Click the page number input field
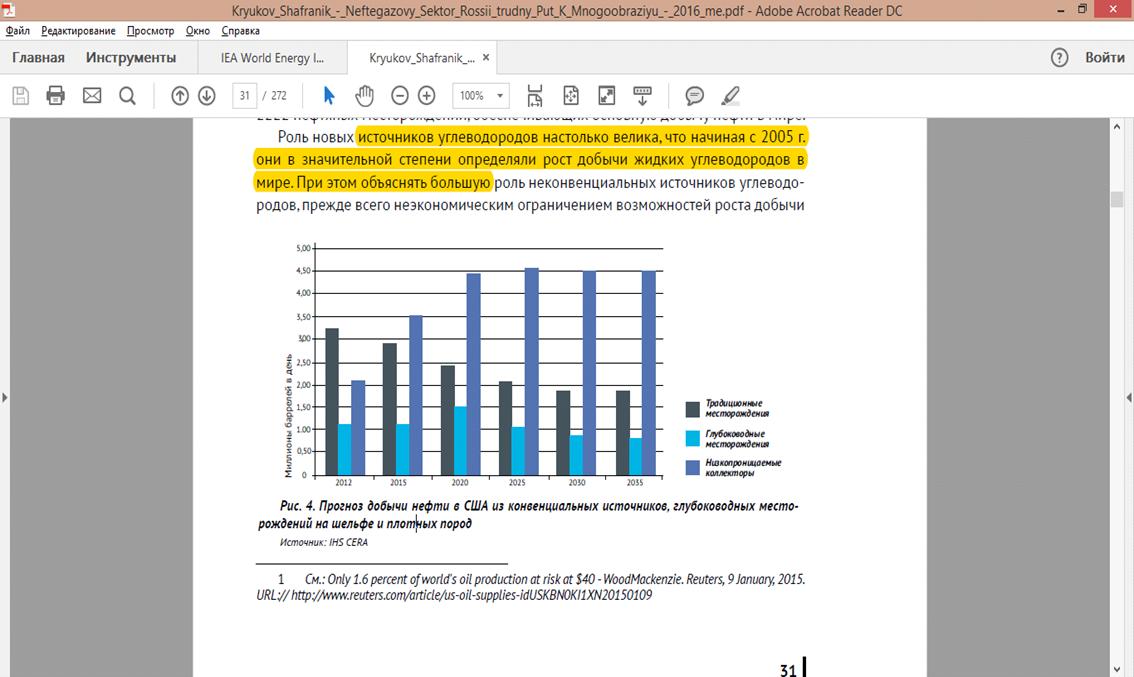1134x677 pixels. point(245,96)
